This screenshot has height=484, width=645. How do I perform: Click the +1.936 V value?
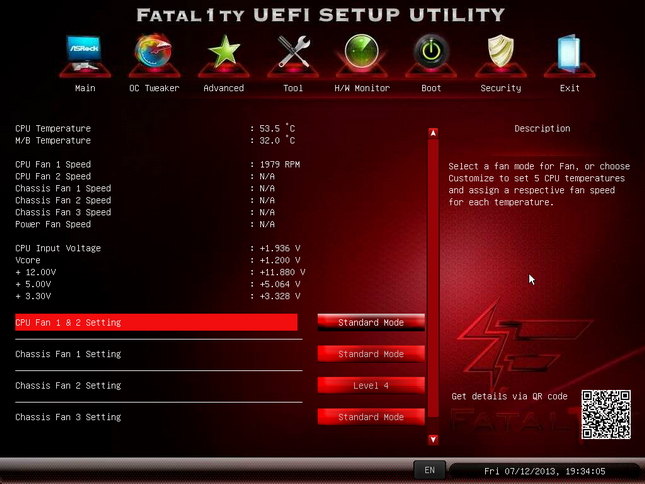click(x=280, y=248)
